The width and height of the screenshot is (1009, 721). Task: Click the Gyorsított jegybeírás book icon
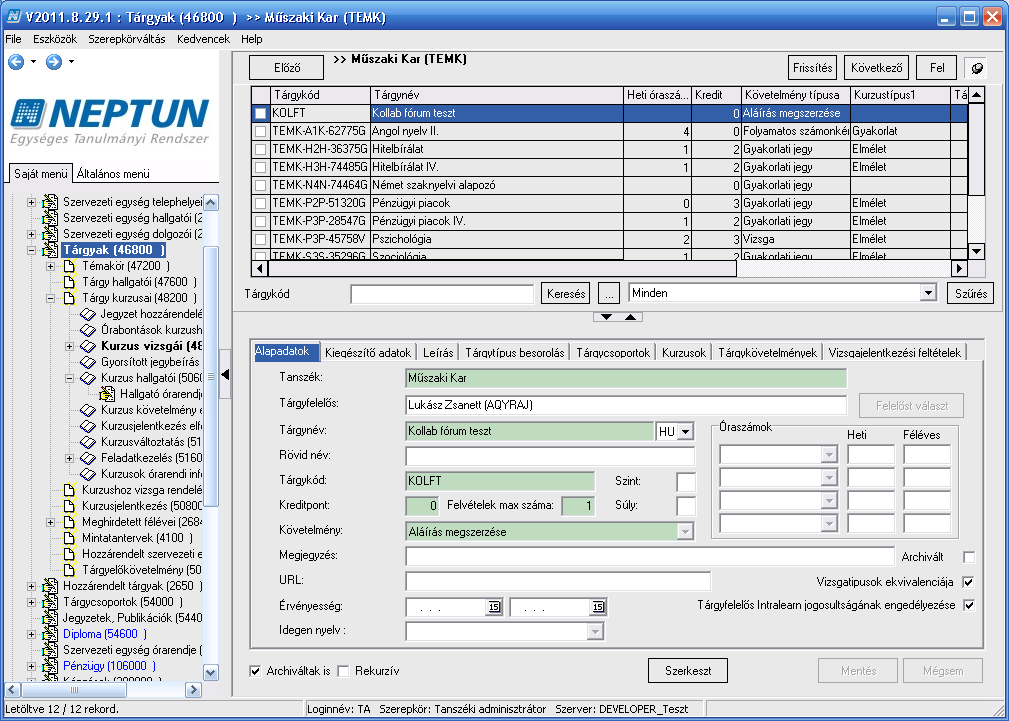pos(88,362)
